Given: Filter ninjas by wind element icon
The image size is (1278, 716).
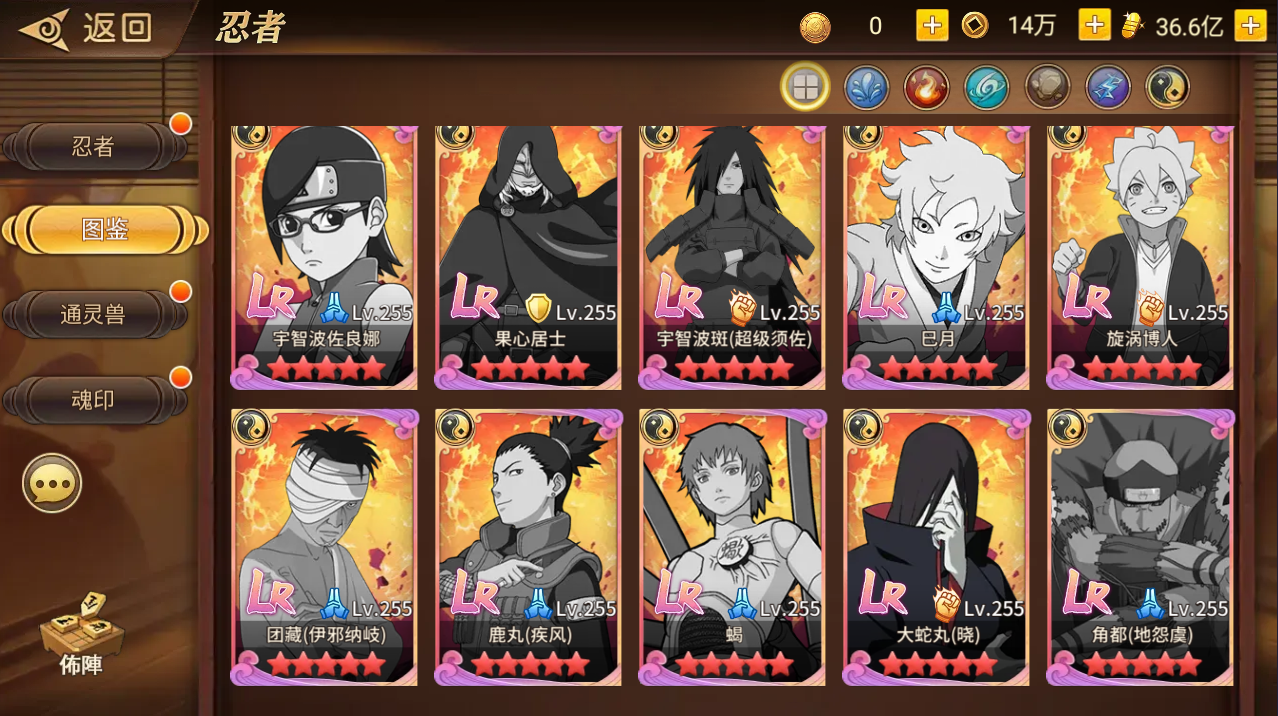Looking at the screenshot, I should (x=986, y=88).
